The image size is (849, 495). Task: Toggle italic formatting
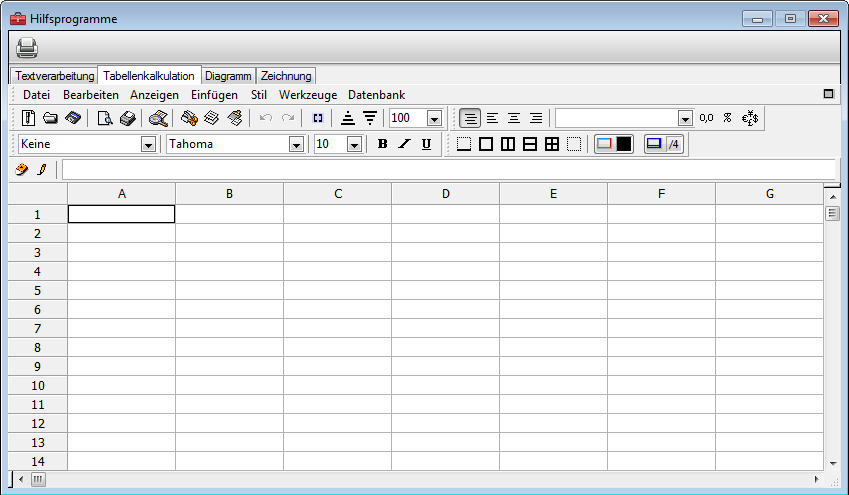click(x=404, y=144)
